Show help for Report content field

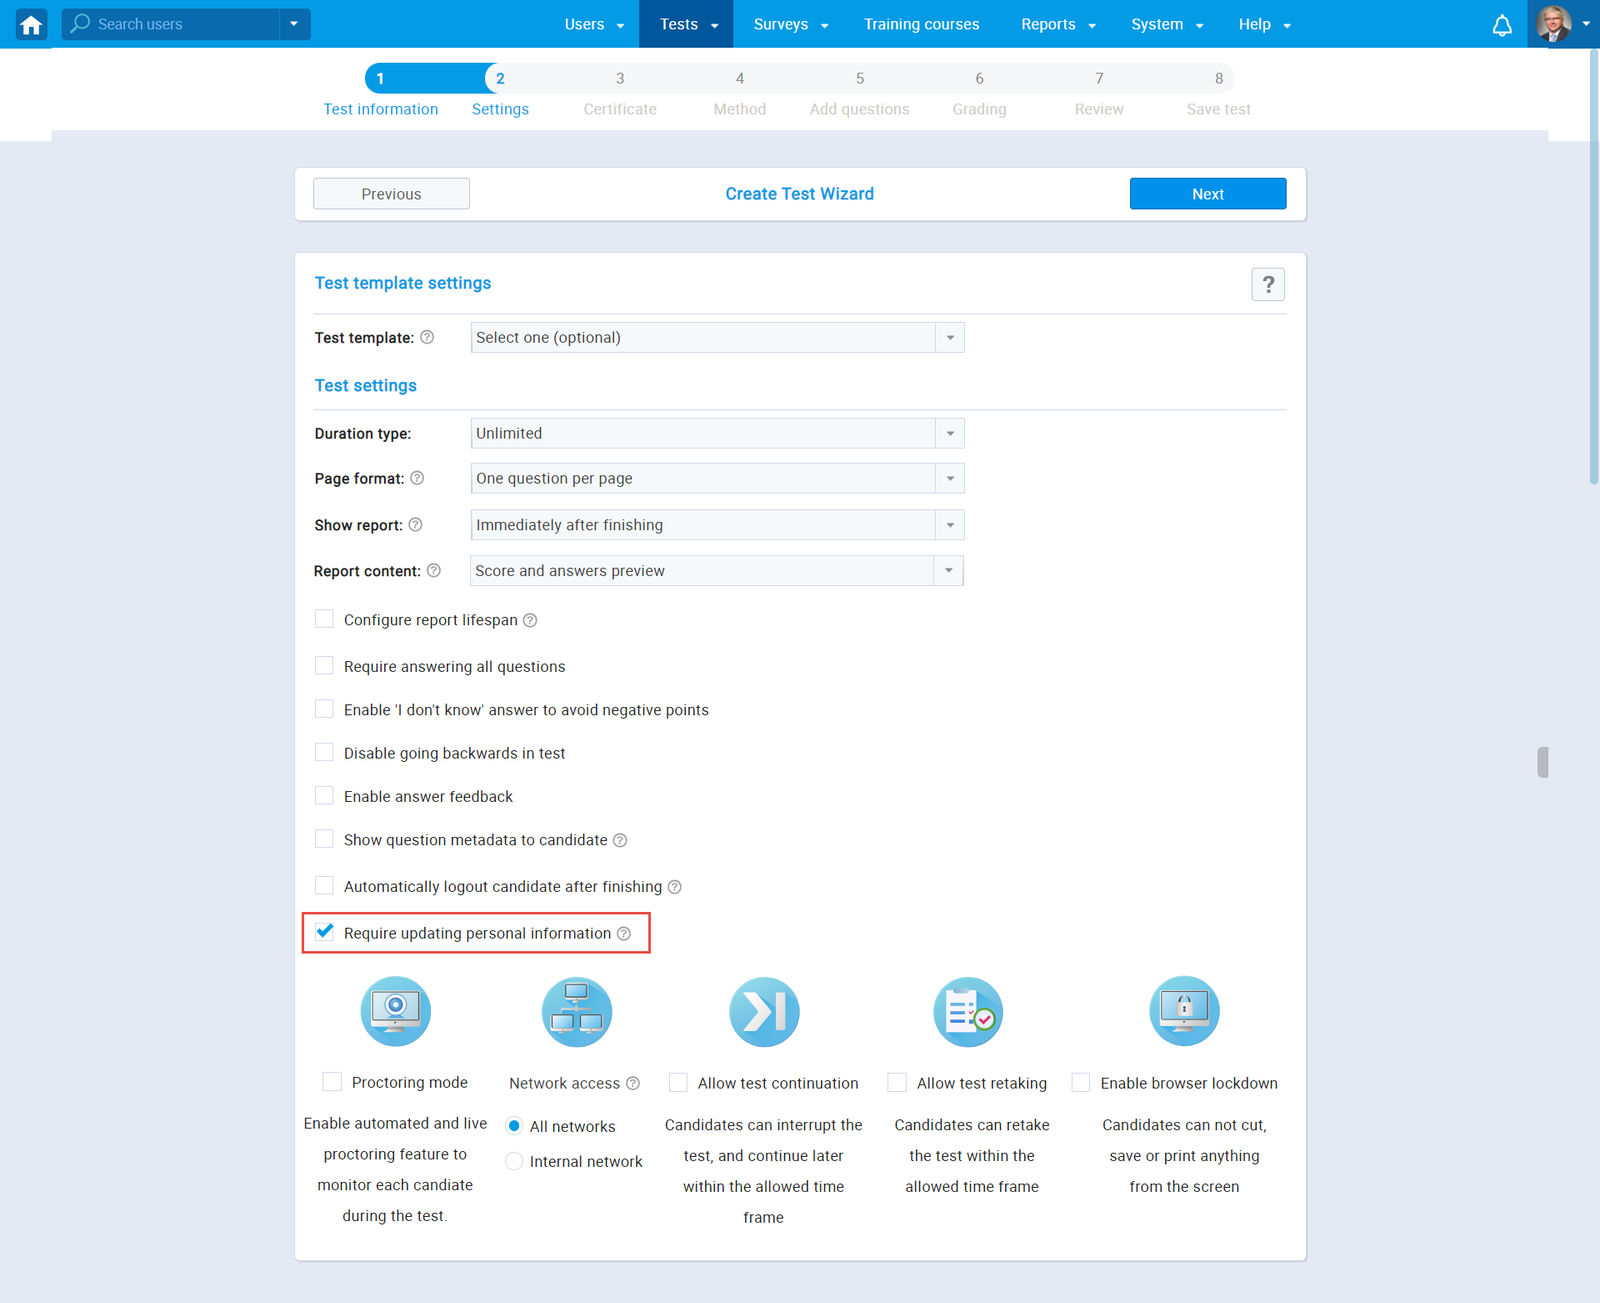tap(434, 571)
